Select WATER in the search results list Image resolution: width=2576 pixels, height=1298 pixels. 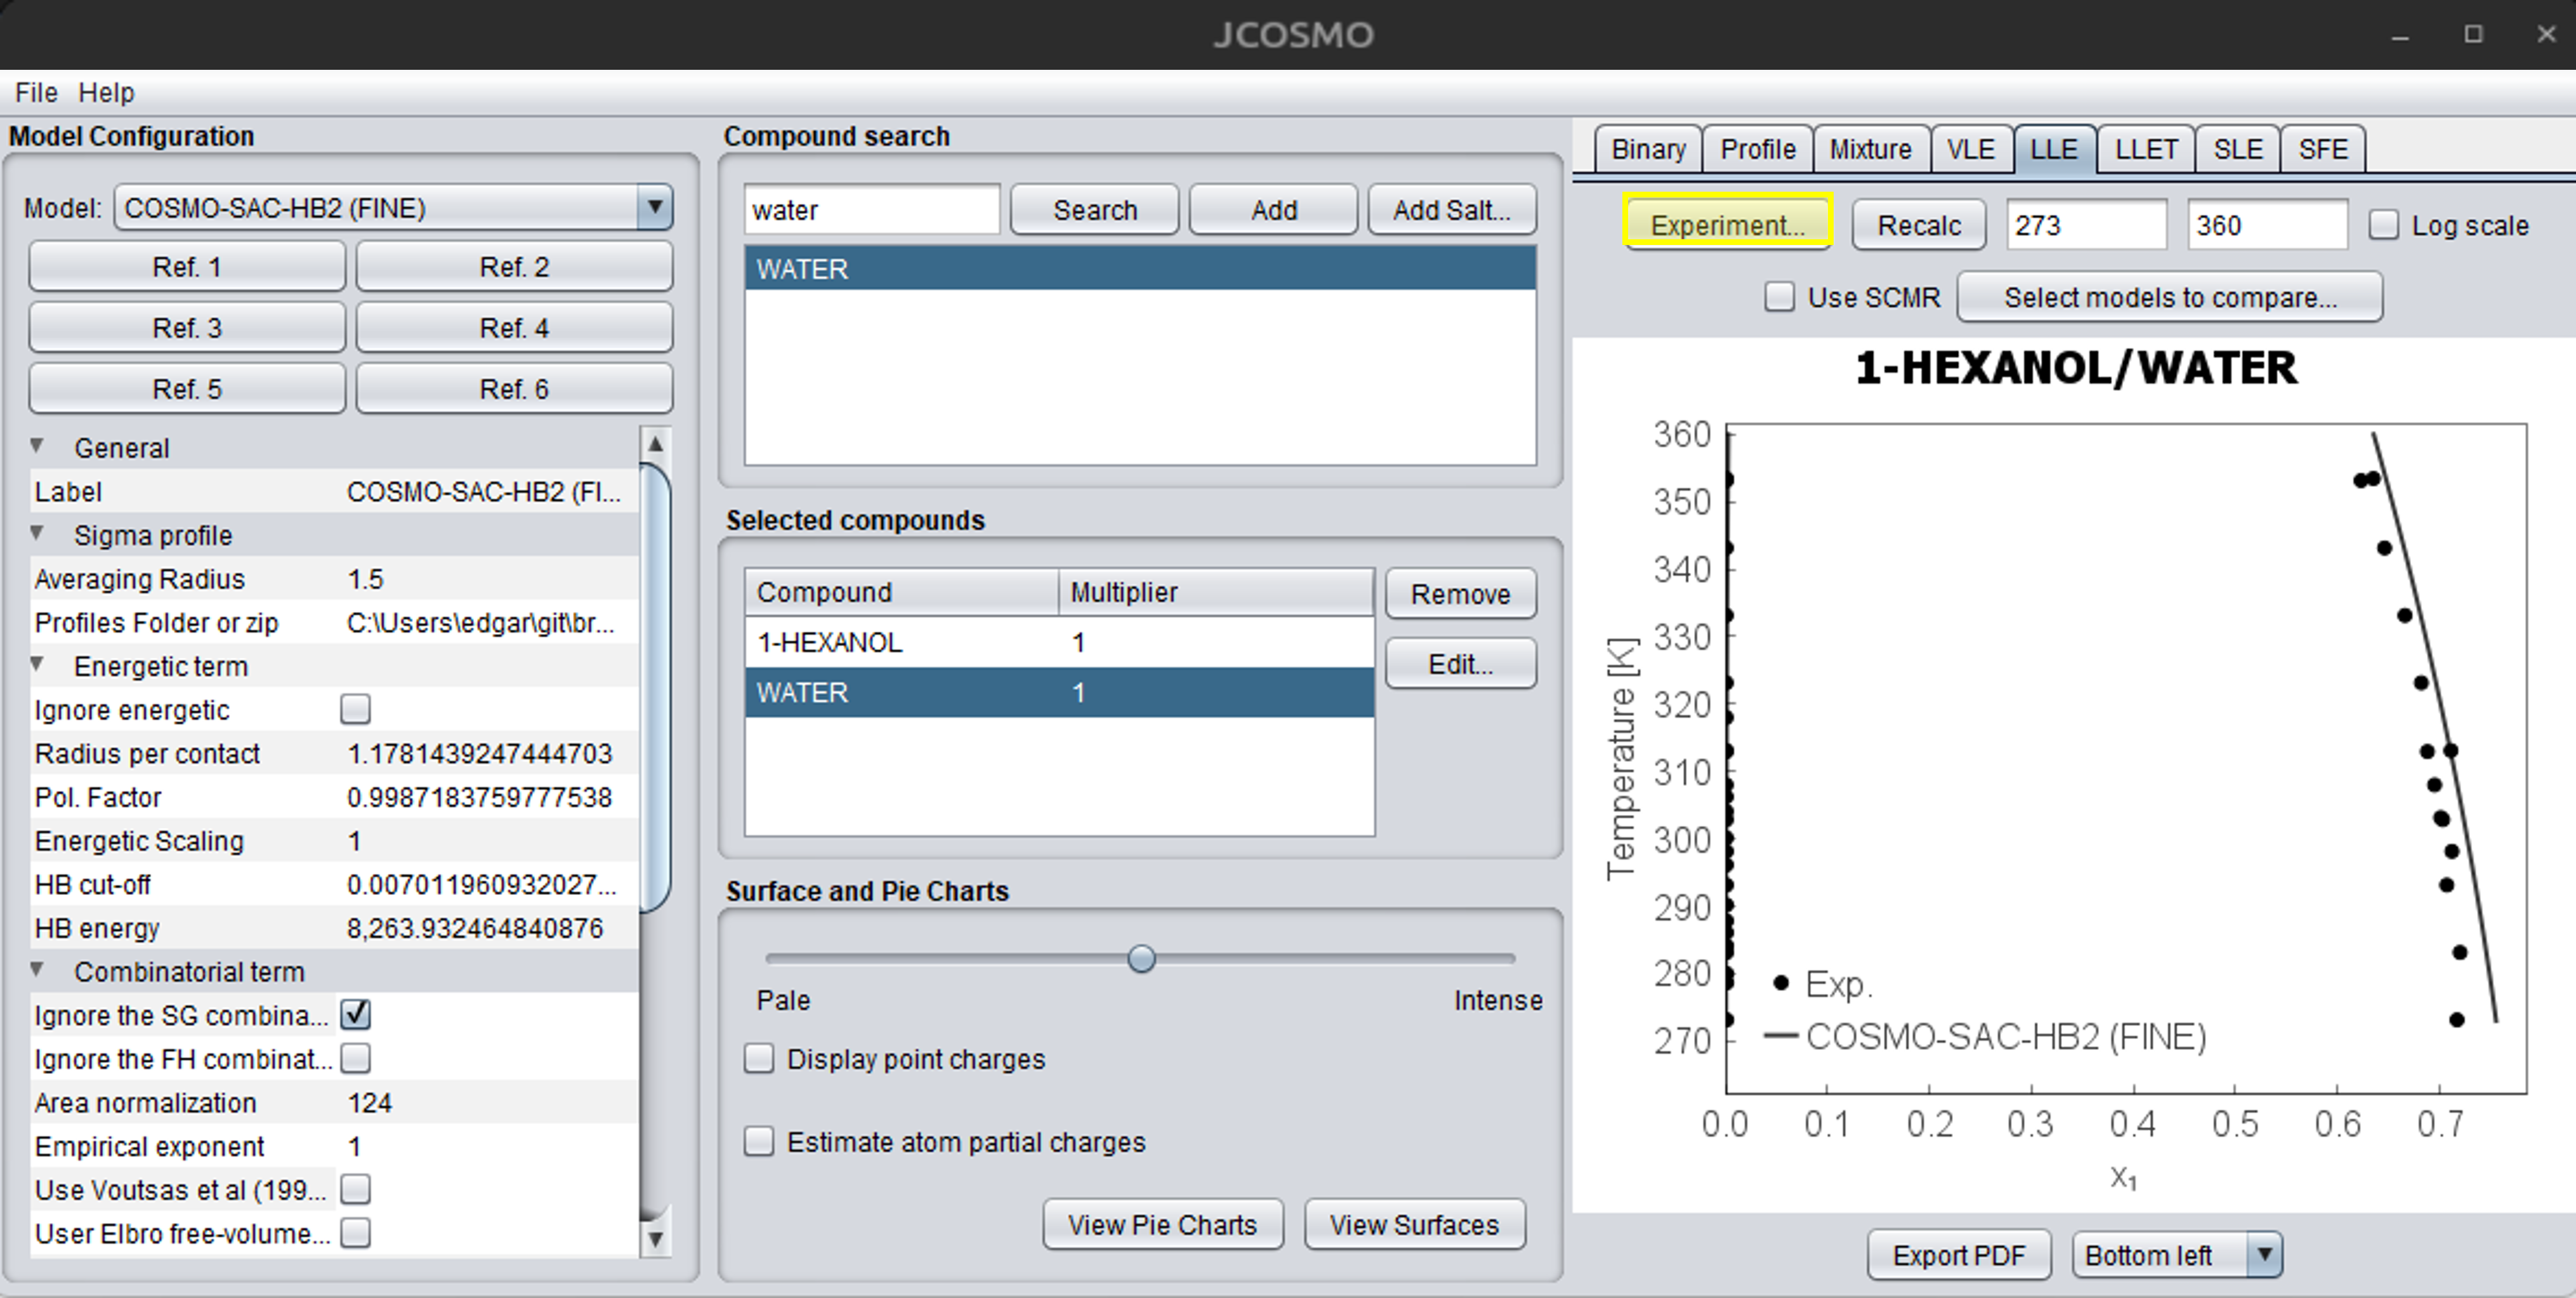pyautogui.click(x=1140, y=269)
